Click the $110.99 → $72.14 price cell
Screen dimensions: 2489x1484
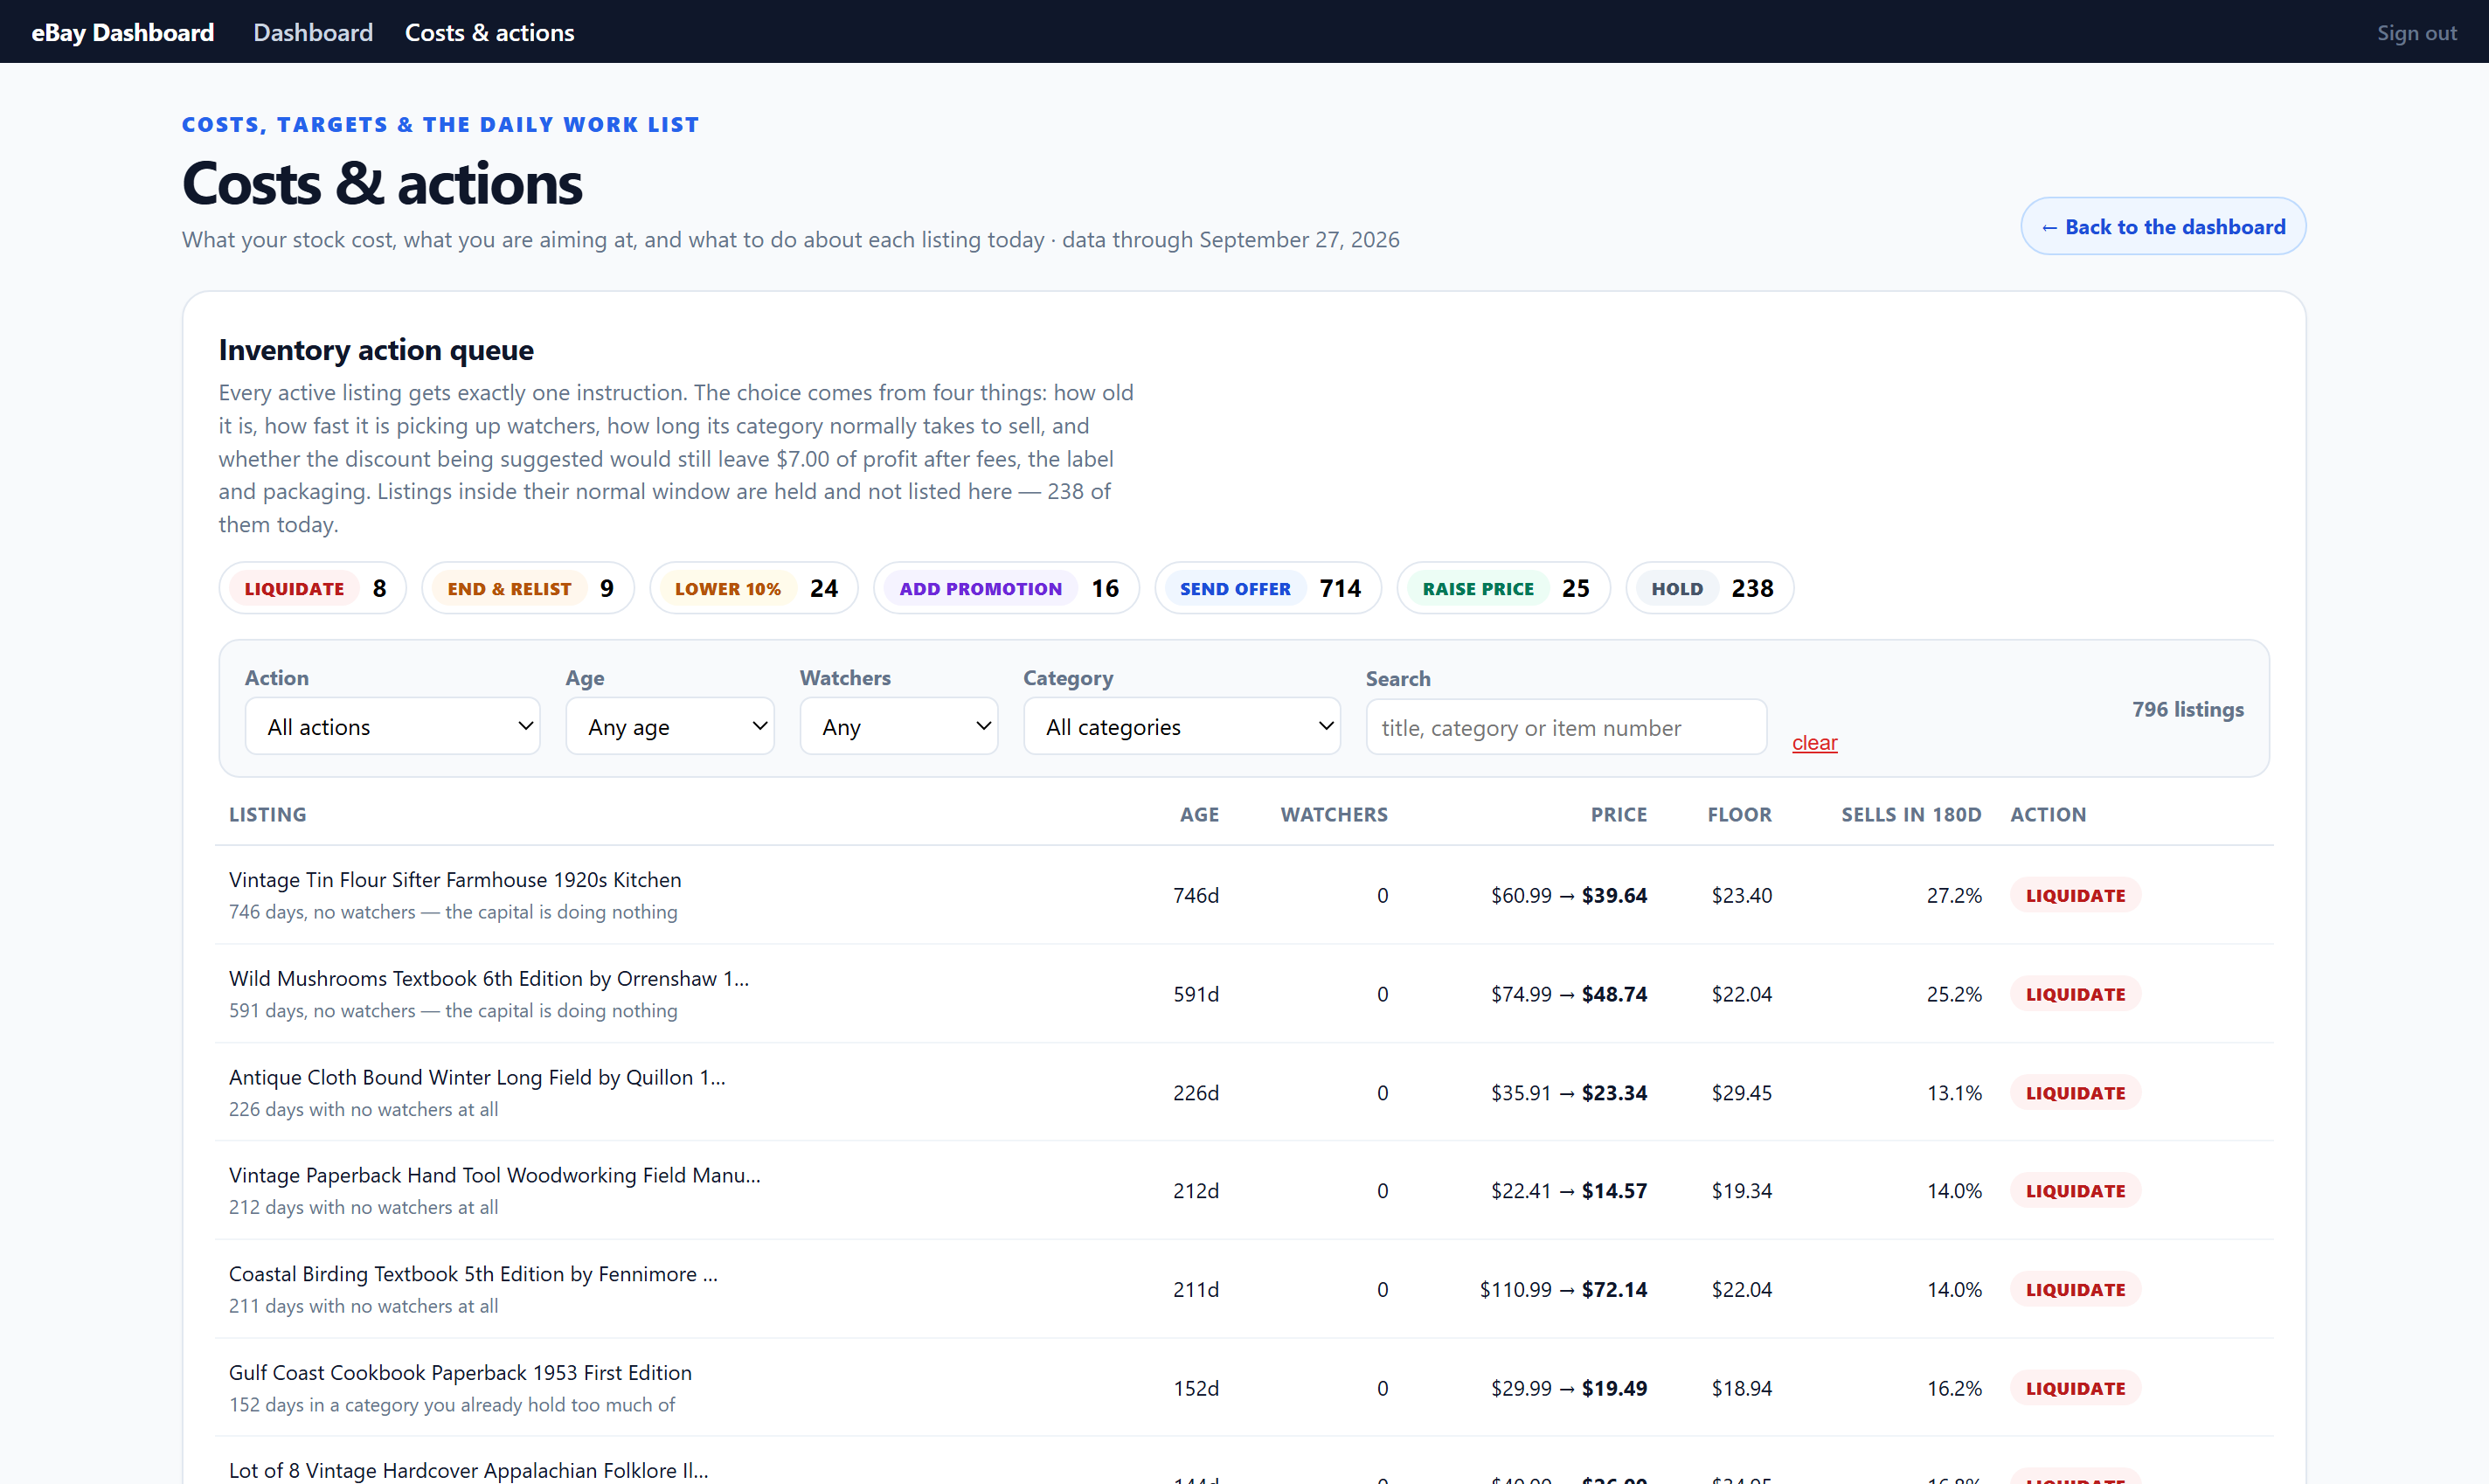pos(1563,1289)
